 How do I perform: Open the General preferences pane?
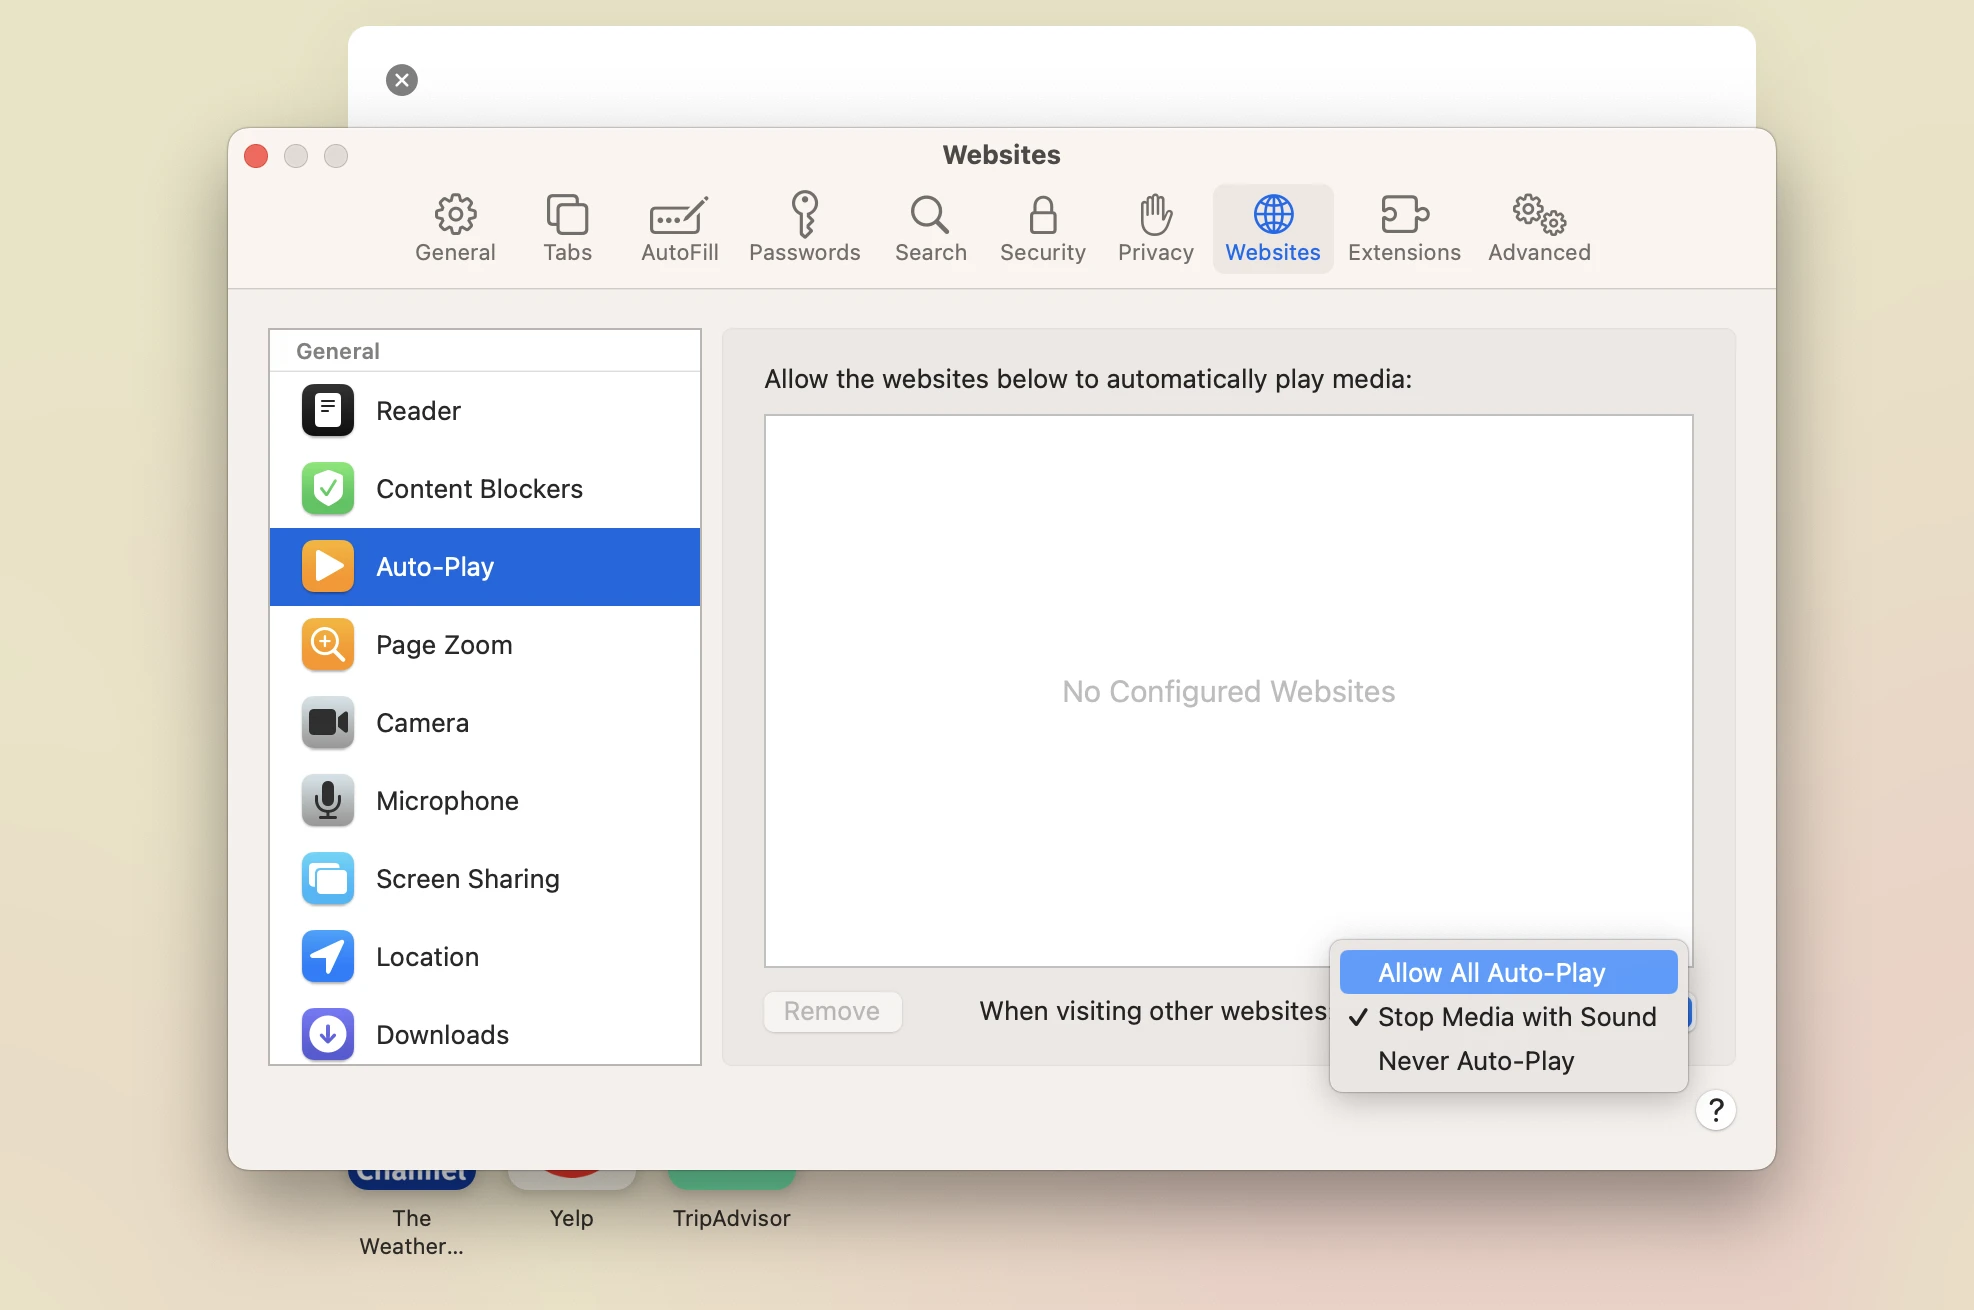coord(455,227)
